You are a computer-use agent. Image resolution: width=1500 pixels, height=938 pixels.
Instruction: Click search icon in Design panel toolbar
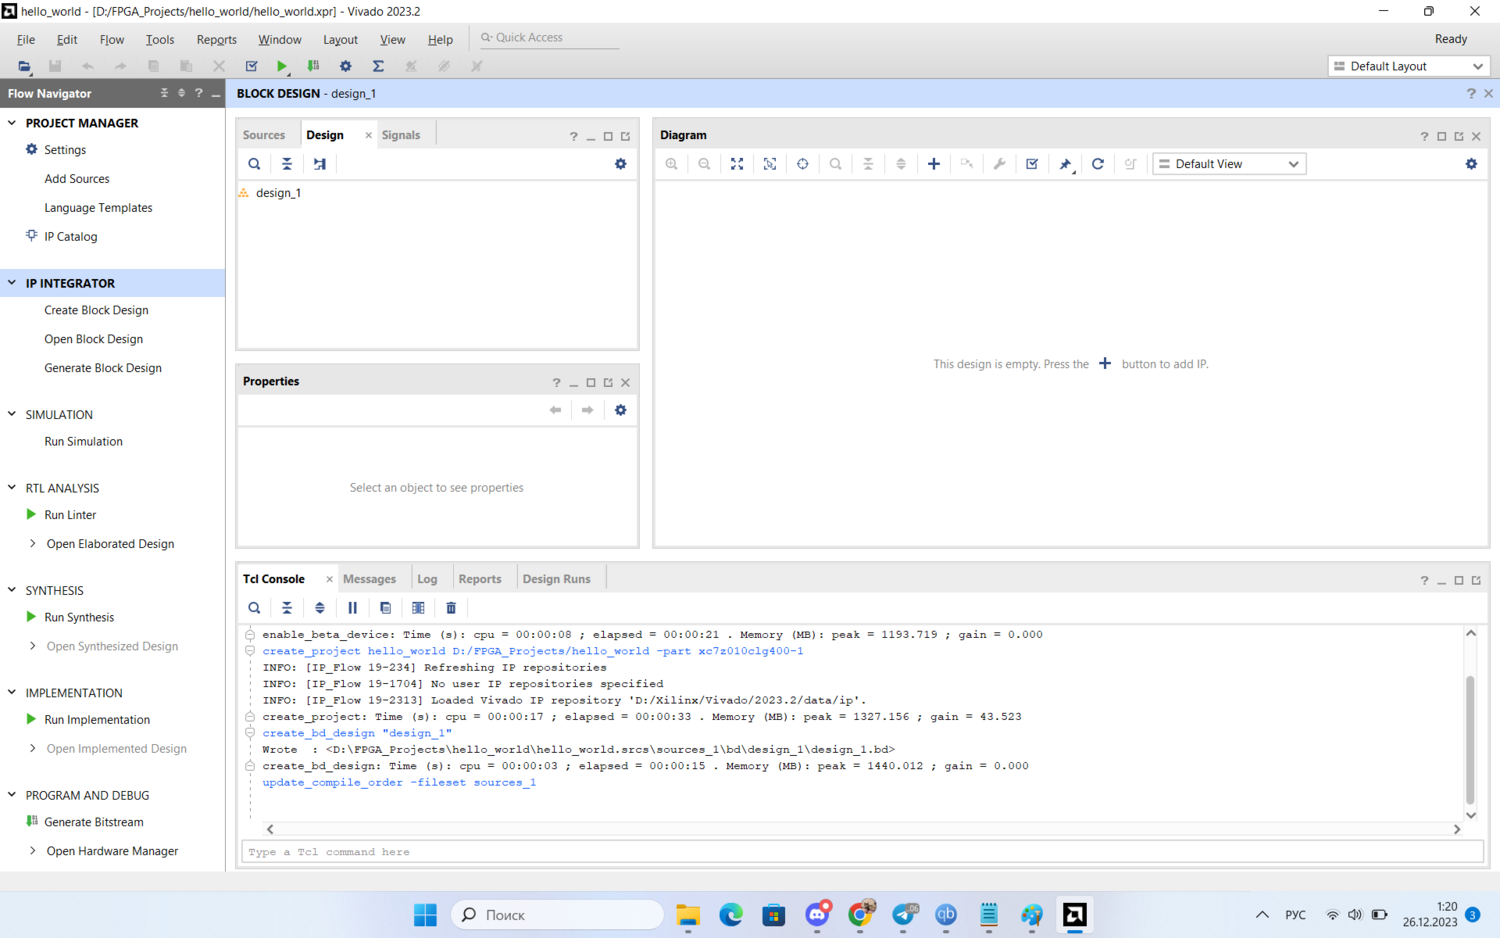[x=254, y=164]
